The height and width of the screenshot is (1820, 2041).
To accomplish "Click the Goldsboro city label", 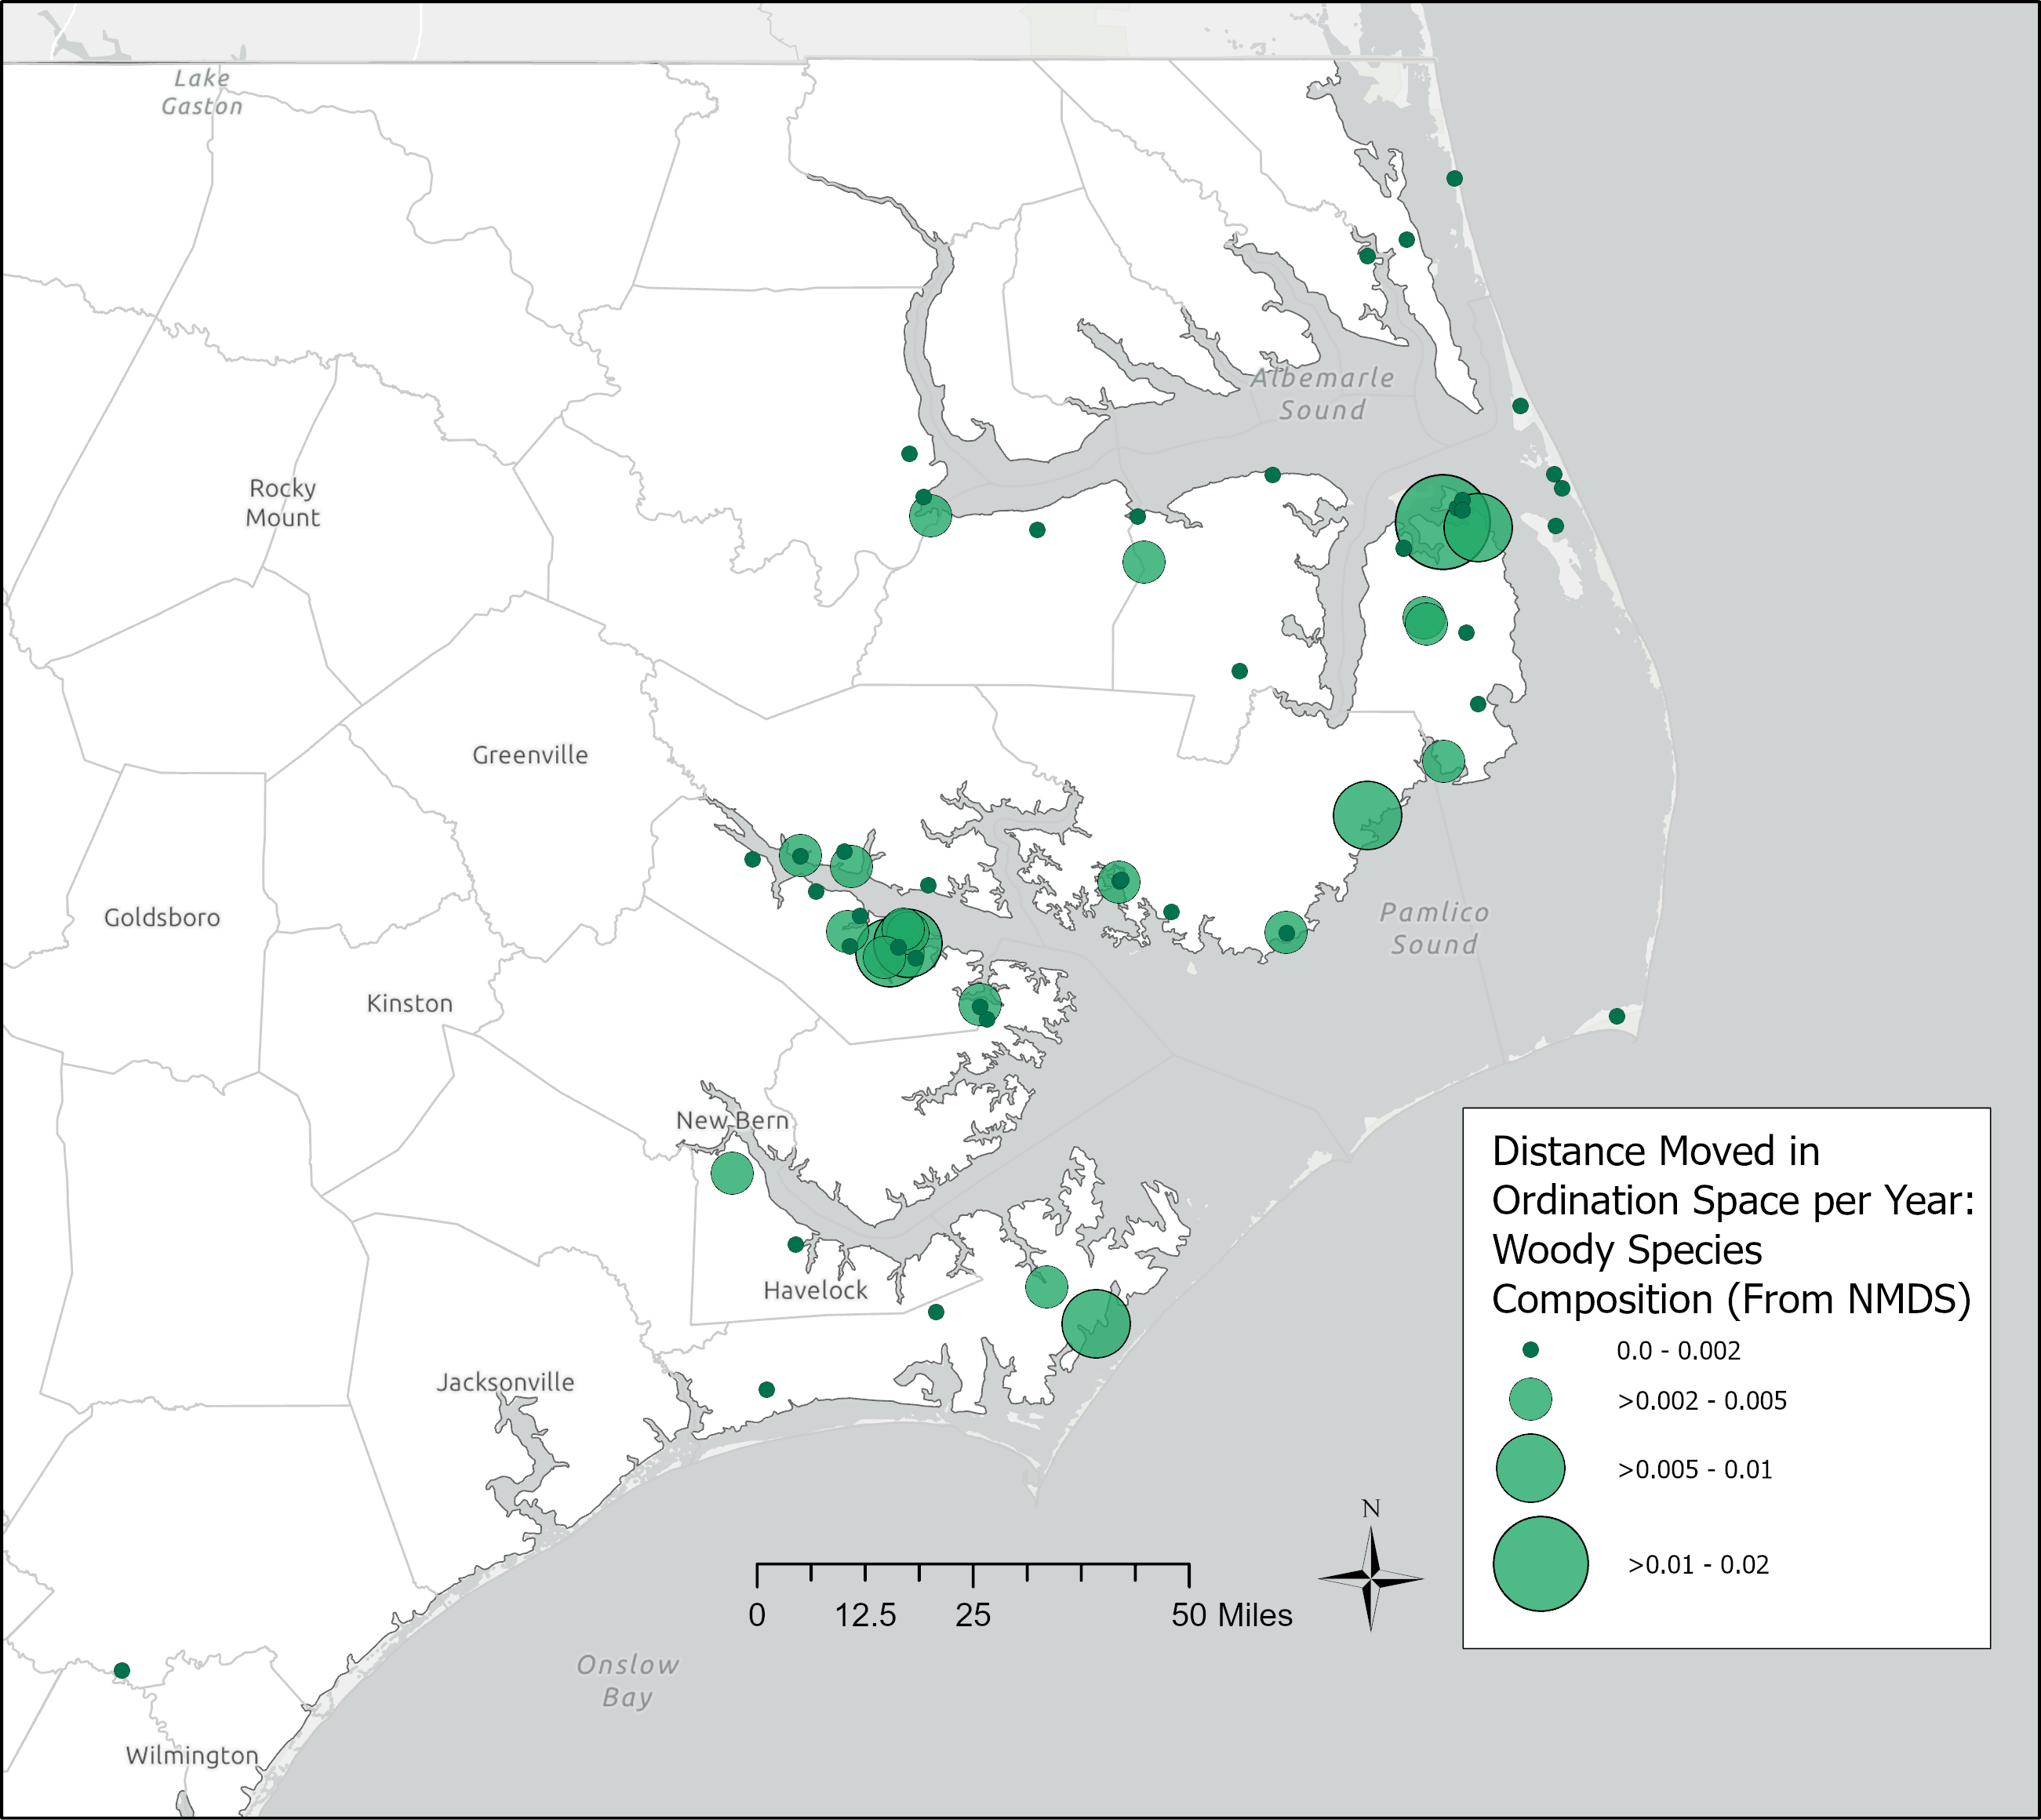I will pos(162,917).
